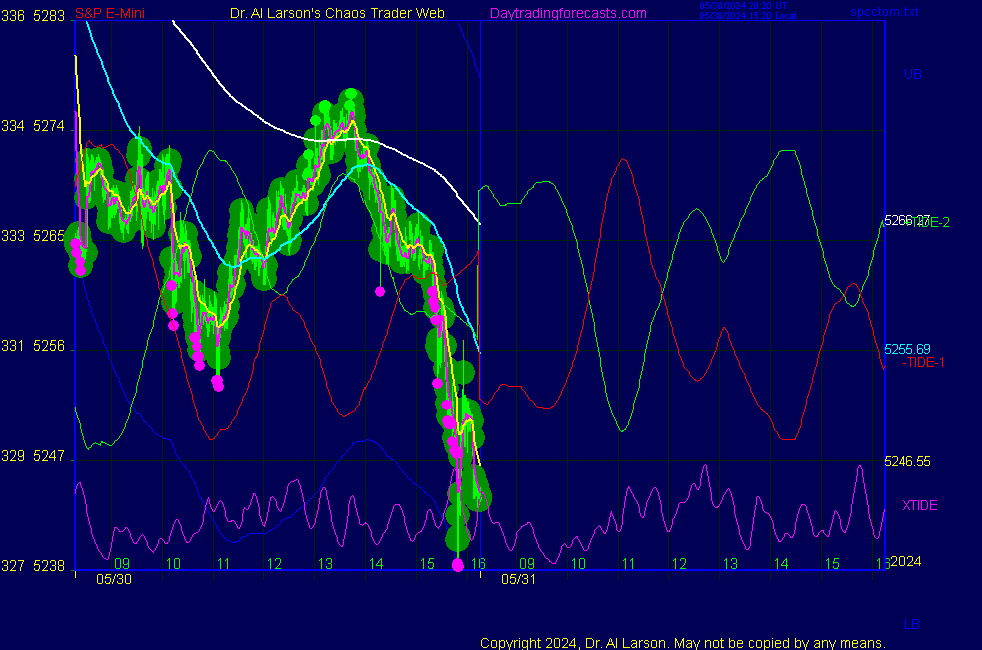Select the green +TIDE-2 legend label
Image resolution: width=982 pixels, height=650 pixels.
click(926, 222)
